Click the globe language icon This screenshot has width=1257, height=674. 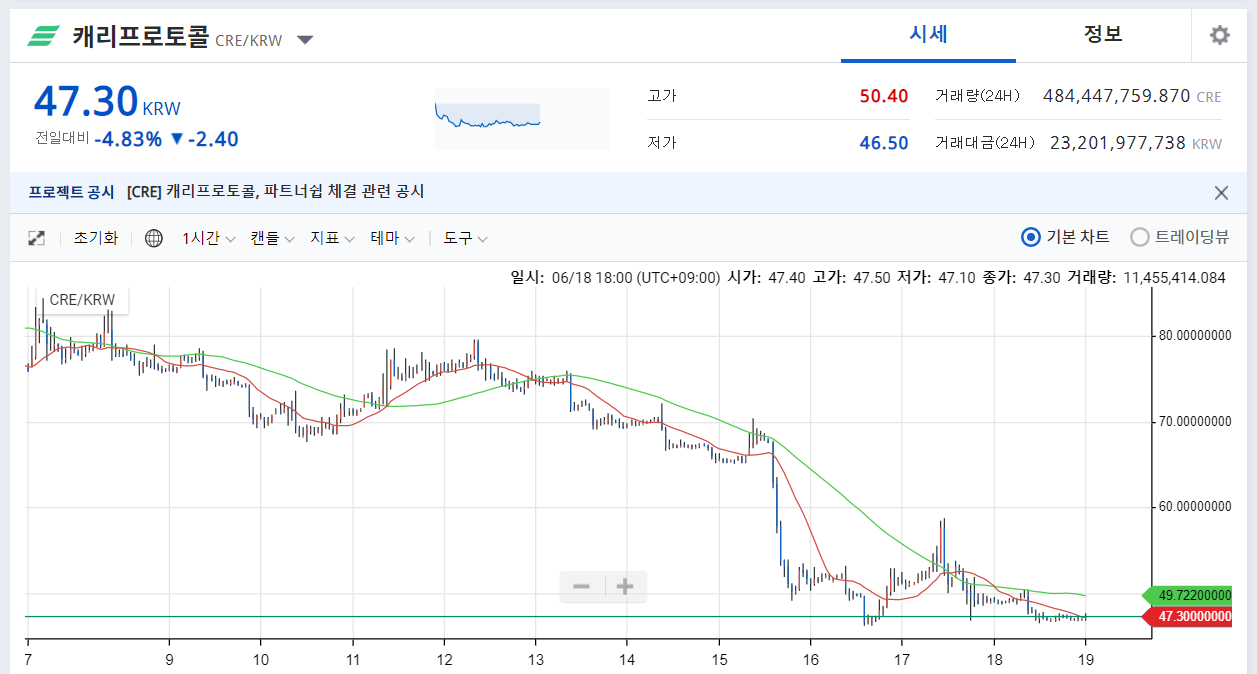(x=153, y=238)
